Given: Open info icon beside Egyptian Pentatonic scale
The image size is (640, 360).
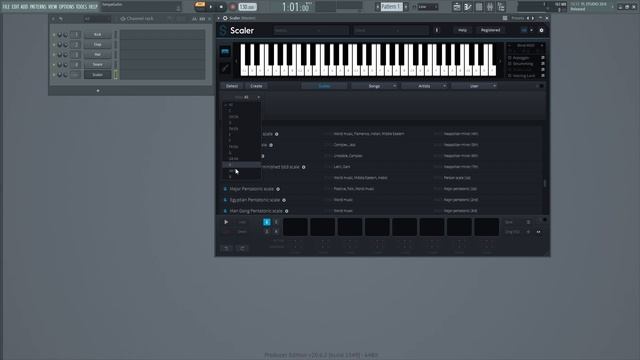Looking at the screenshot, I should tap(284, 200).
